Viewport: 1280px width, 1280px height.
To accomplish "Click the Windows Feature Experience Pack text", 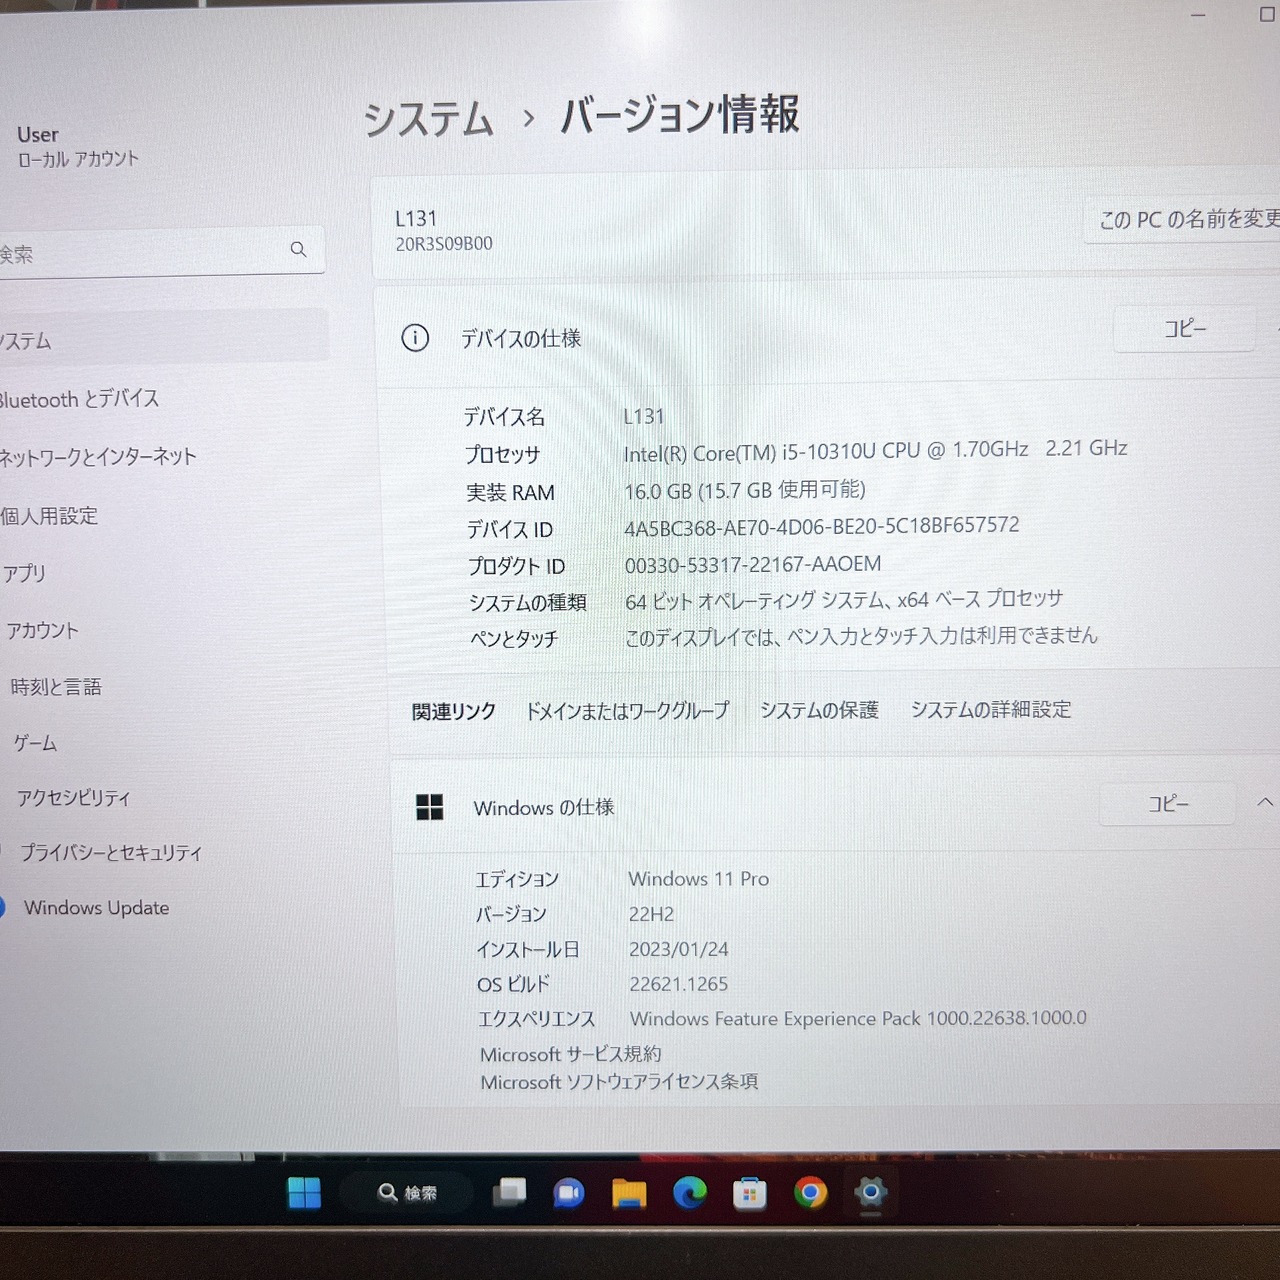I will (x=858, y=1018).
